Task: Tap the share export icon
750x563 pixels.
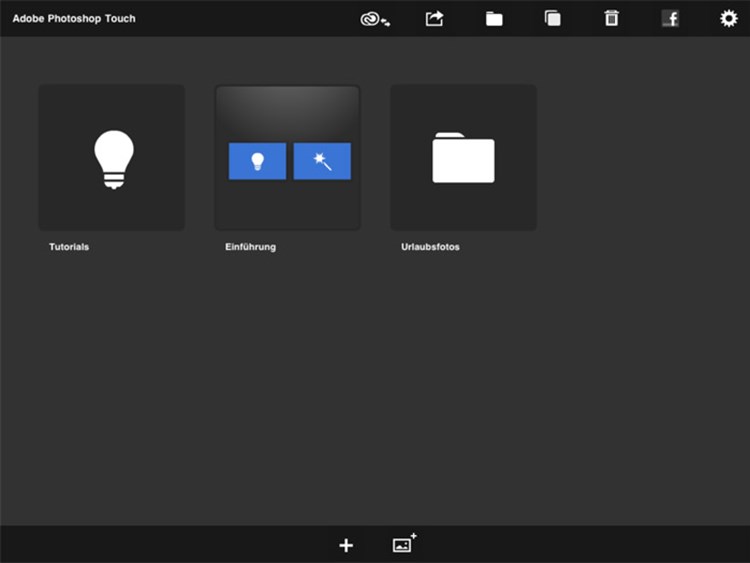Action: [x=434, y=19]
